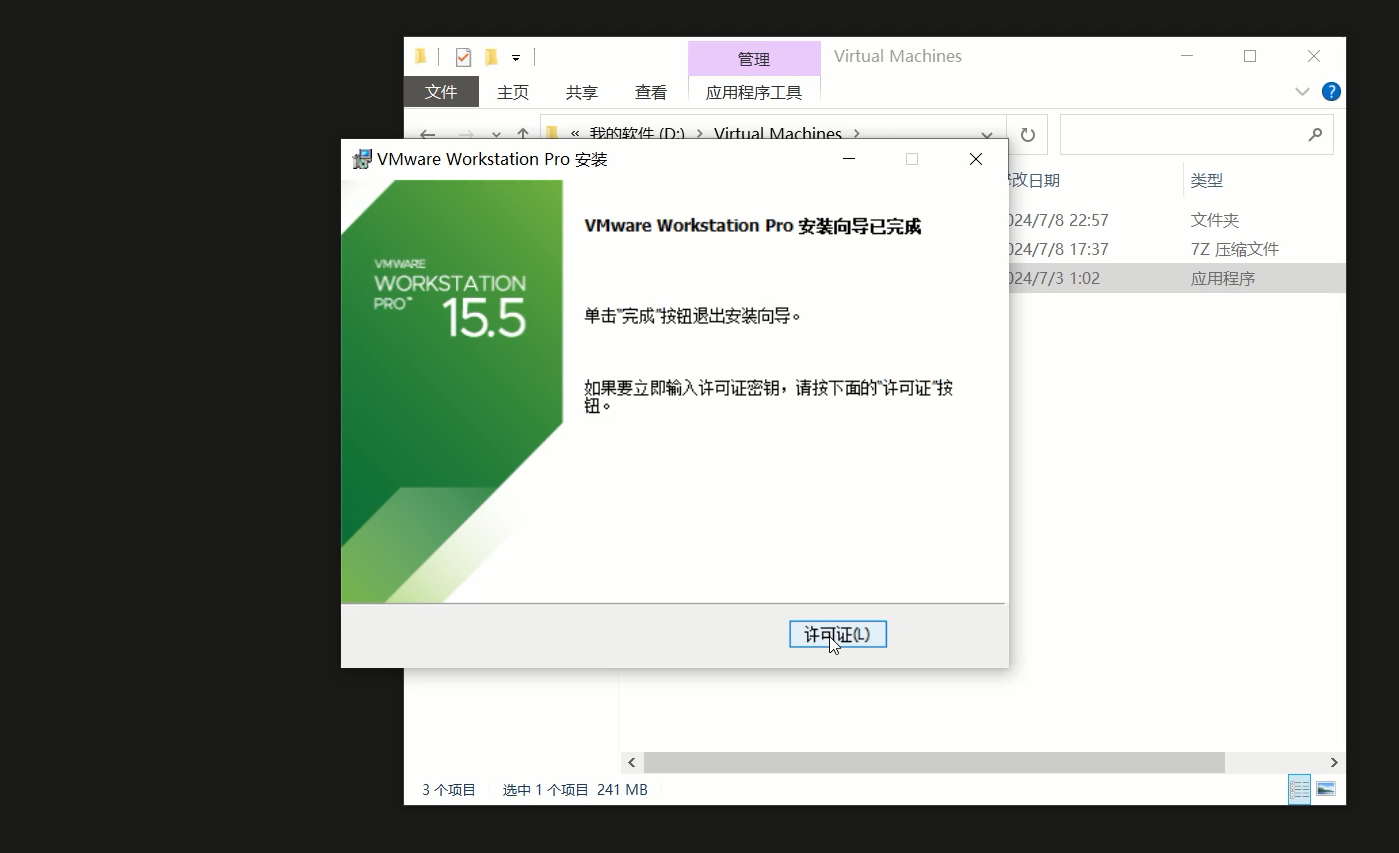Image resolution: width=1399 pixels, height=853 pixels.
Task: Go back with Explorer's back arrow
Action: [428, 134]
